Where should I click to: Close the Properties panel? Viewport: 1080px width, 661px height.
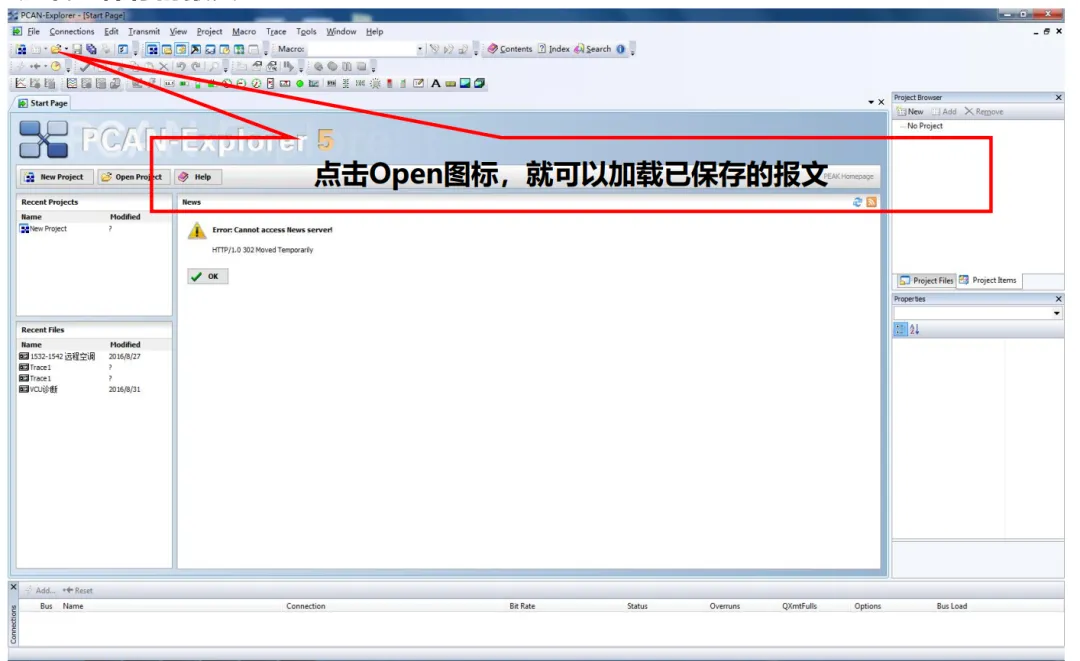coord(1059,299)
